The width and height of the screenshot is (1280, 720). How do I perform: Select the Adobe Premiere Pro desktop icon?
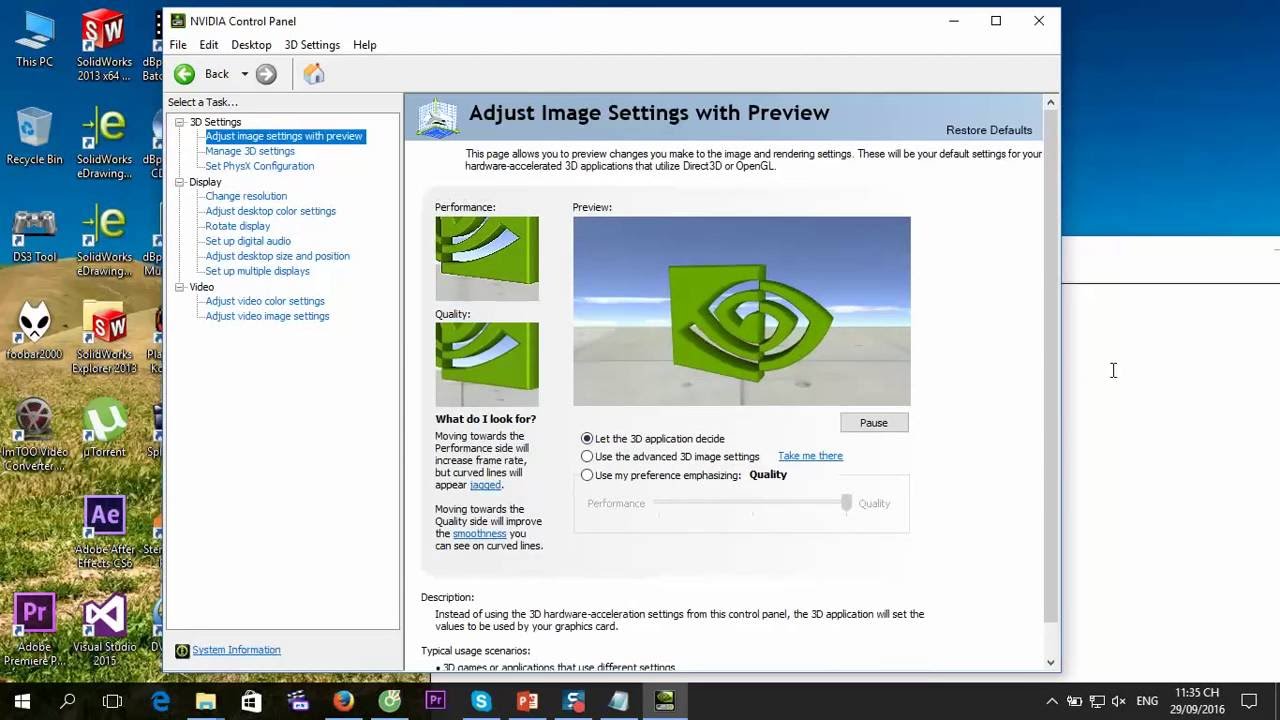(x=34, y=630)
